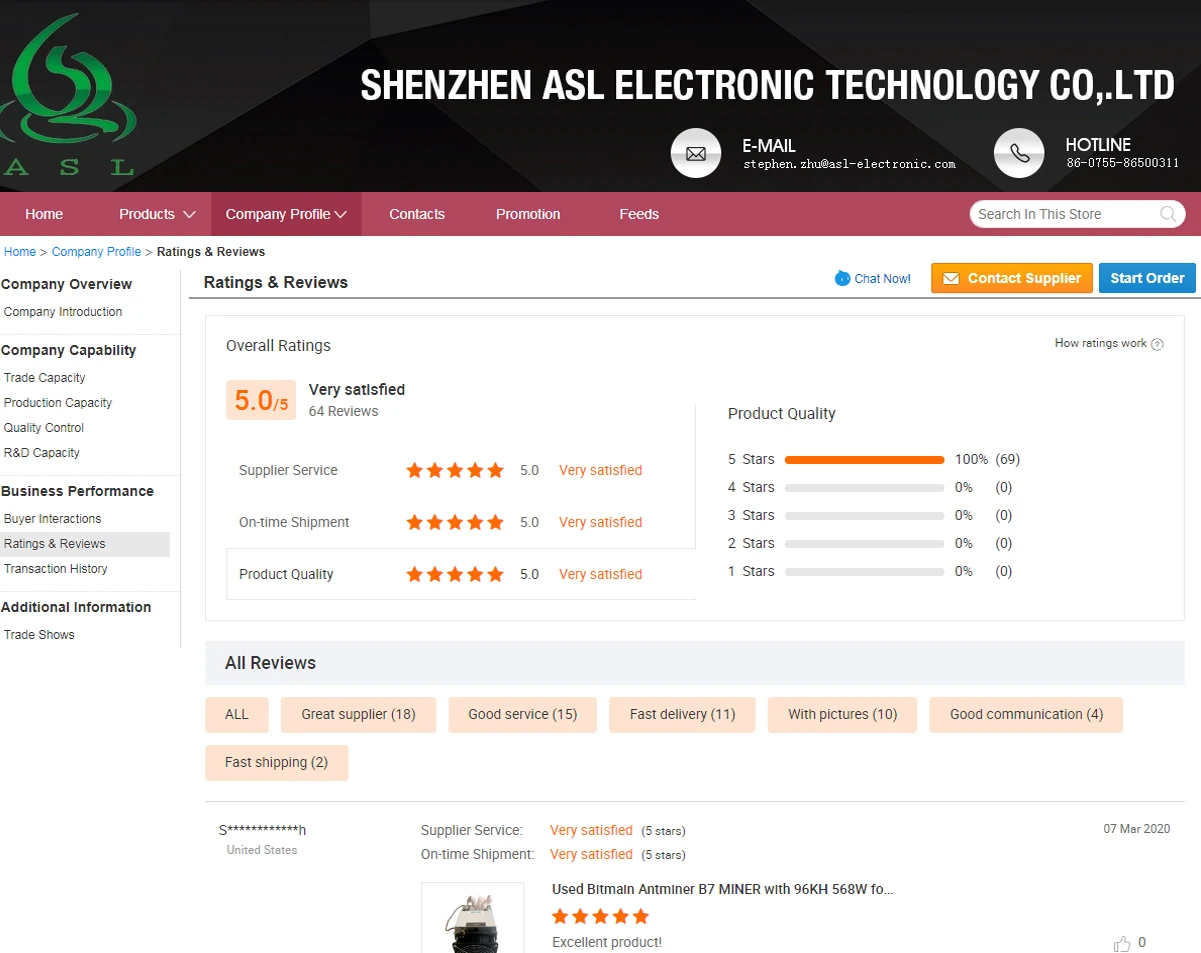Filter reviews by With pictures
The image size is (1201, 953).
click(x=842, y=714)
